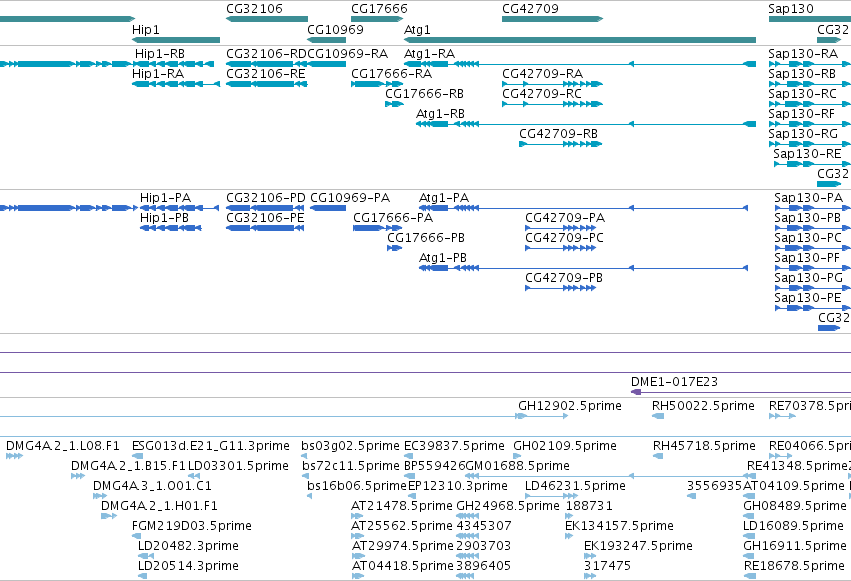Click the EC39837.5prime EST
The width and height of the screenshot is (851, 581).
tap(410, 456)
